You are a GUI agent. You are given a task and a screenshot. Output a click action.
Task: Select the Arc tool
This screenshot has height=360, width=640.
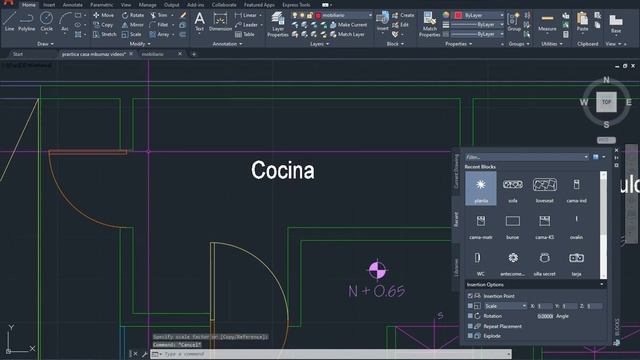click(x=64, y=21)
